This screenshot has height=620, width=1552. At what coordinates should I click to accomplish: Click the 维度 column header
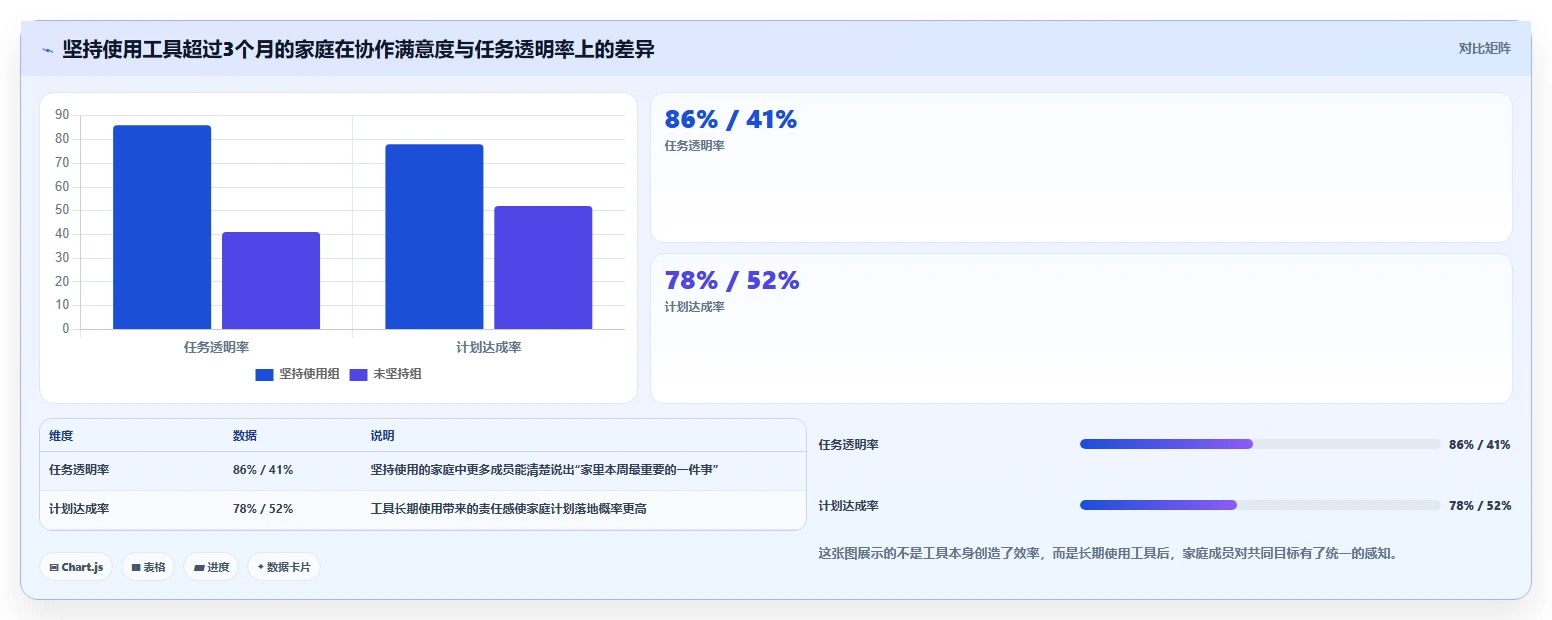pyautogui.click(x=61, y=436)
